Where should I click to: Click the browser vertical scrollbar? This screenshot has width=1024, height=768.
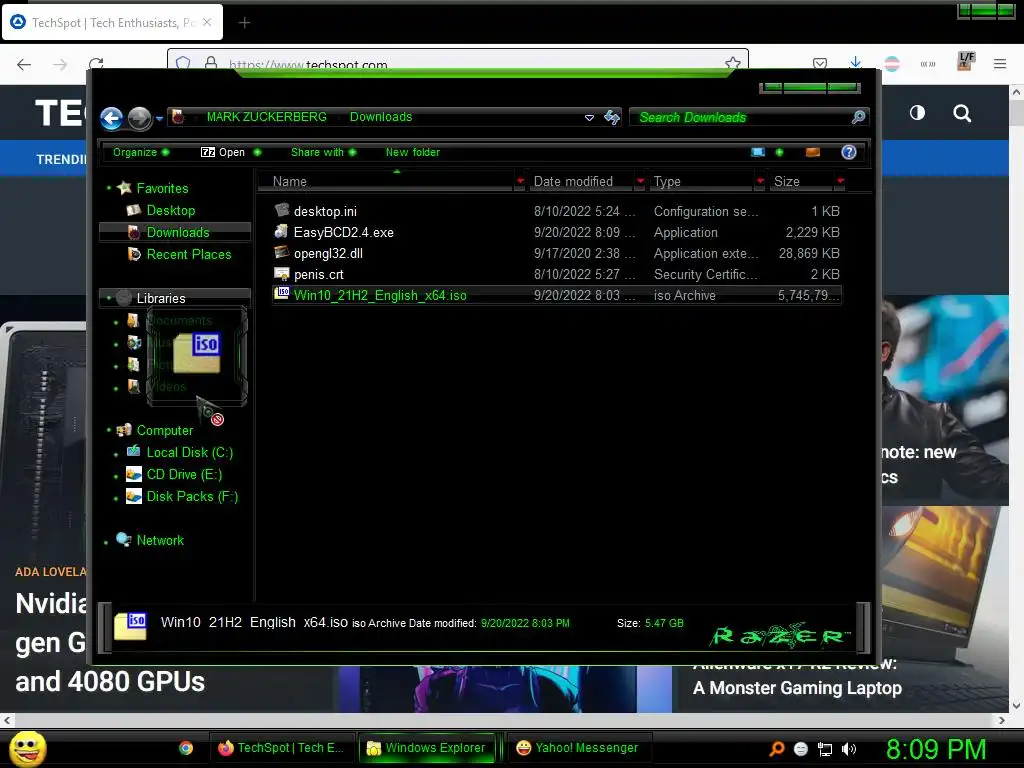click(x=1016, y=398)
